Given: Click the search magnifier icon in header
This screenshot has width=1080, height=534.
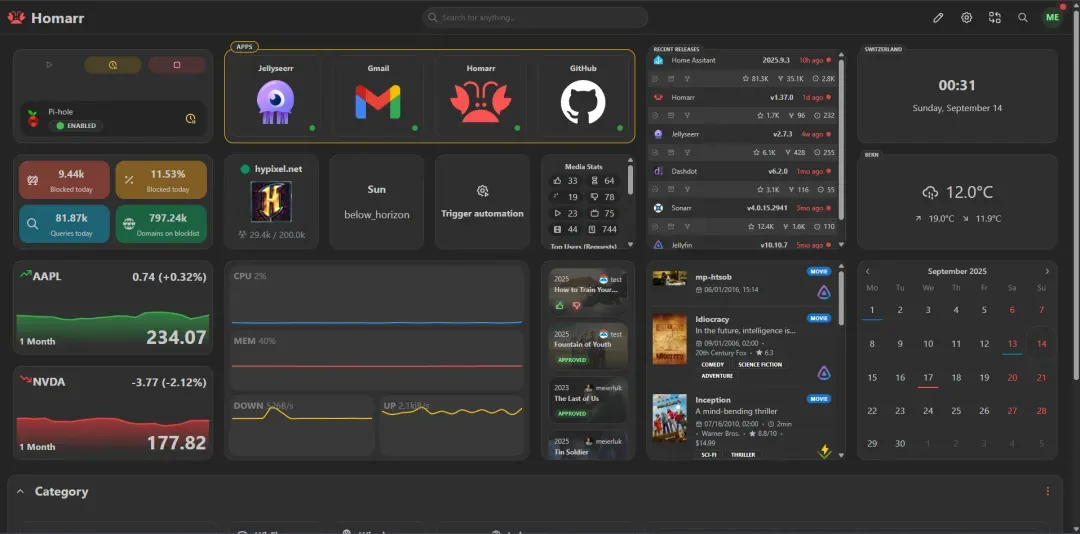Looking at the screenshot, I should coord(1022,17).
